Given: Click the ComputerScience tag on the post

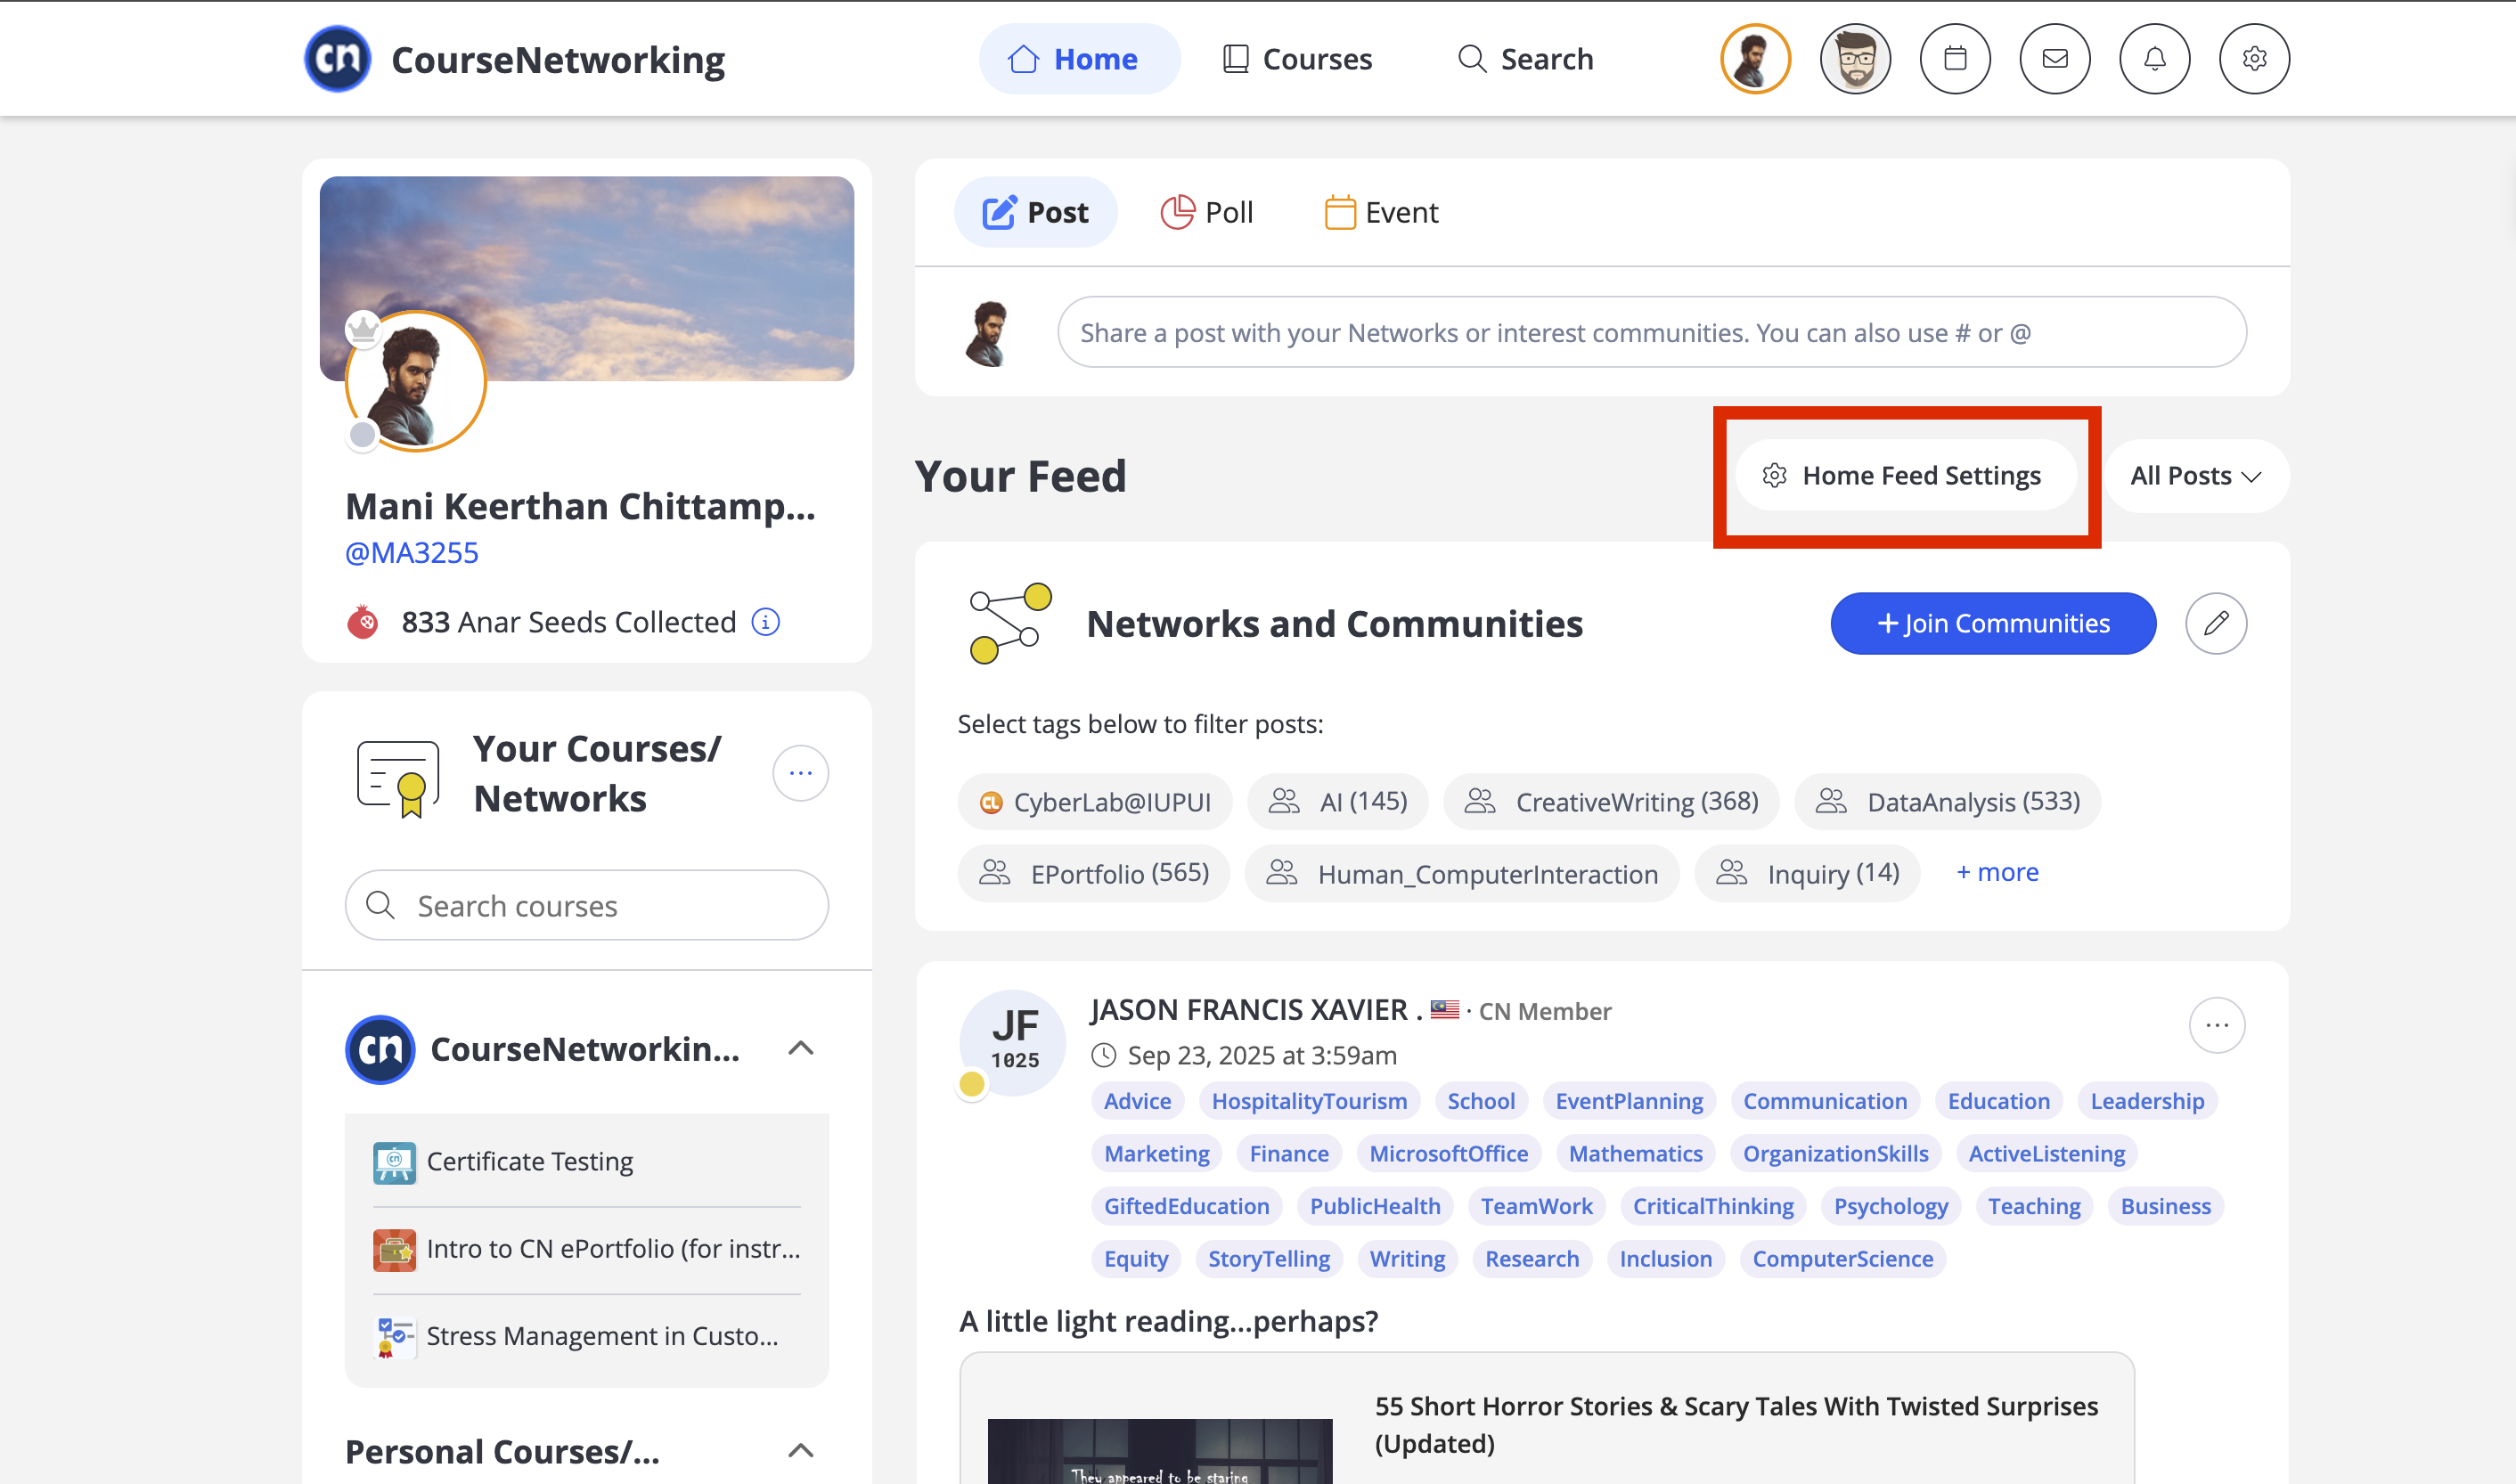Looking at the screenshot, I should pyautogui.click(x=1842, y=1259).
